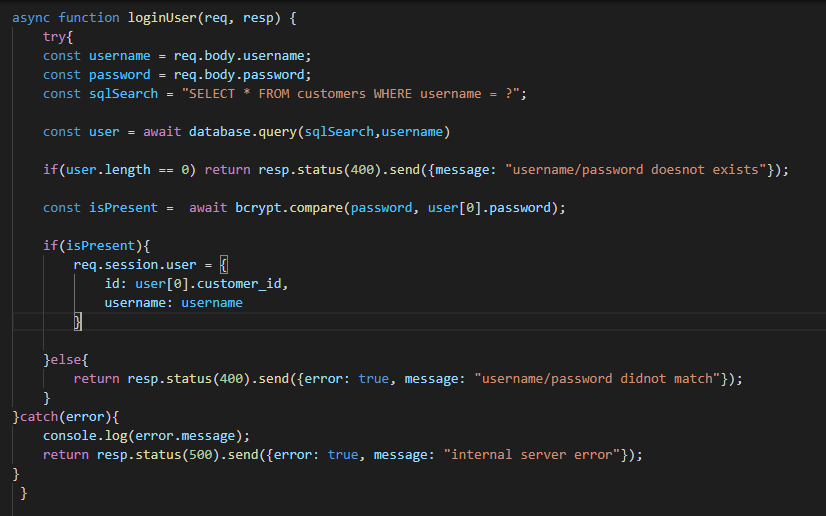
Task: Click the 'try{' statement
Action: coord(58,37)
